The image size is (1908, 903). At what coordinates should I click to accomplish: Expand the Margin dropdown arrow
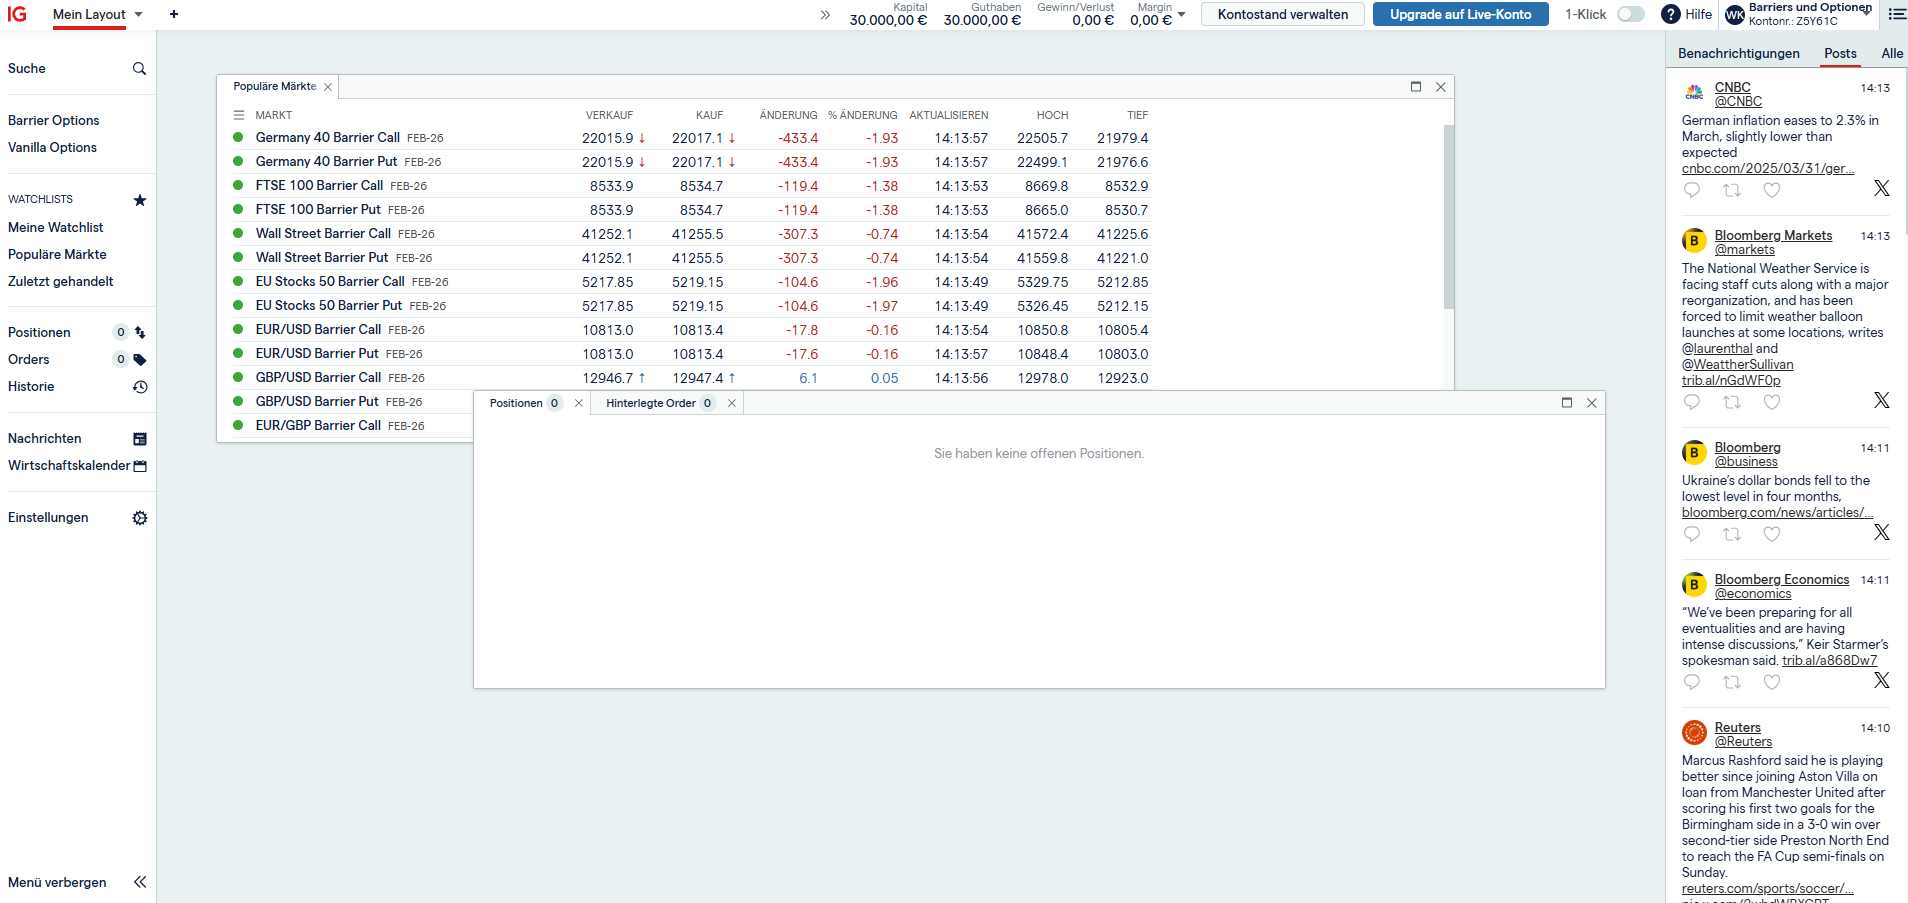coord(1181,14)
